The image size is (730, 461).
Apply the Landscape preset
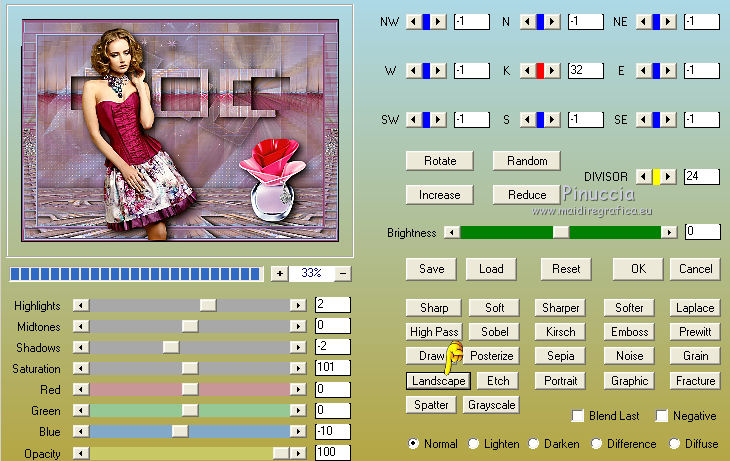click(x=438, y=381)
